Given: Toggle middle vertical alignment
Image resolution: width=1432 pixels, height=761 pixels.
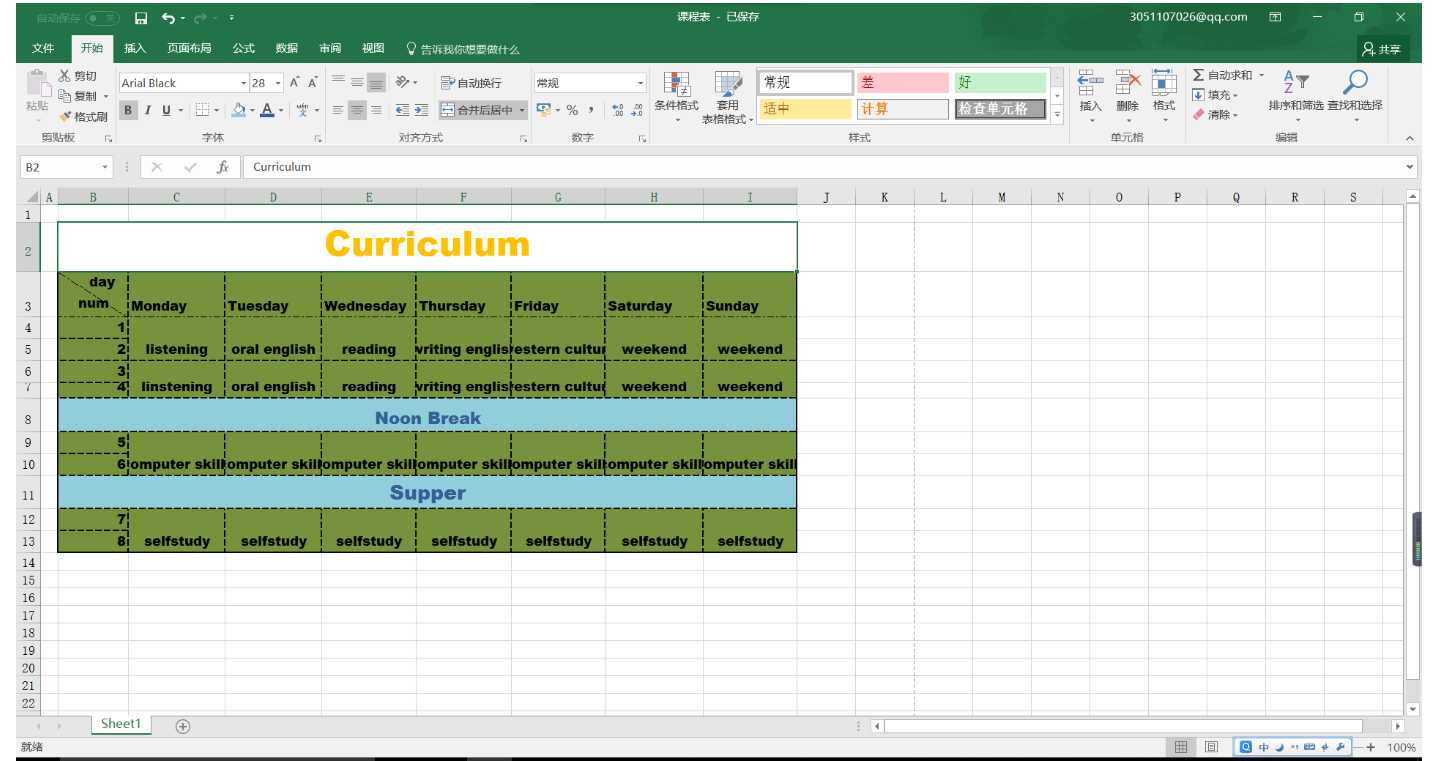Looking at the screenshot, I should point(357,82).
